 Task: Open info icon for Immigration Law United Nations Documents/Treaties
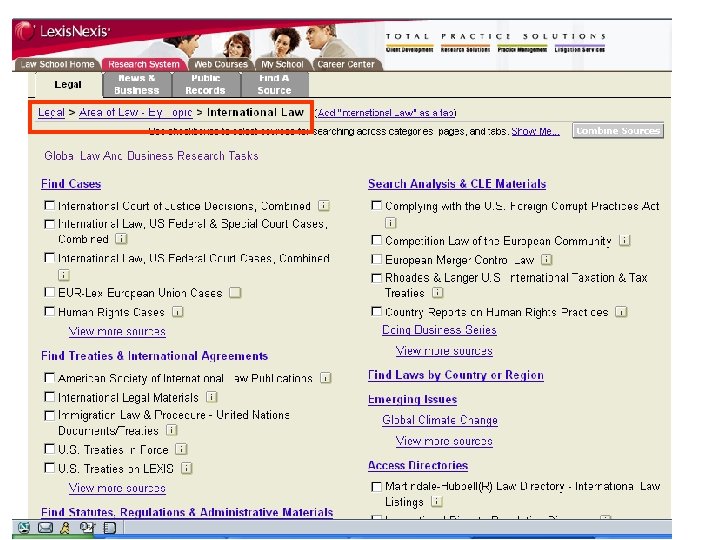pos(171,430)
